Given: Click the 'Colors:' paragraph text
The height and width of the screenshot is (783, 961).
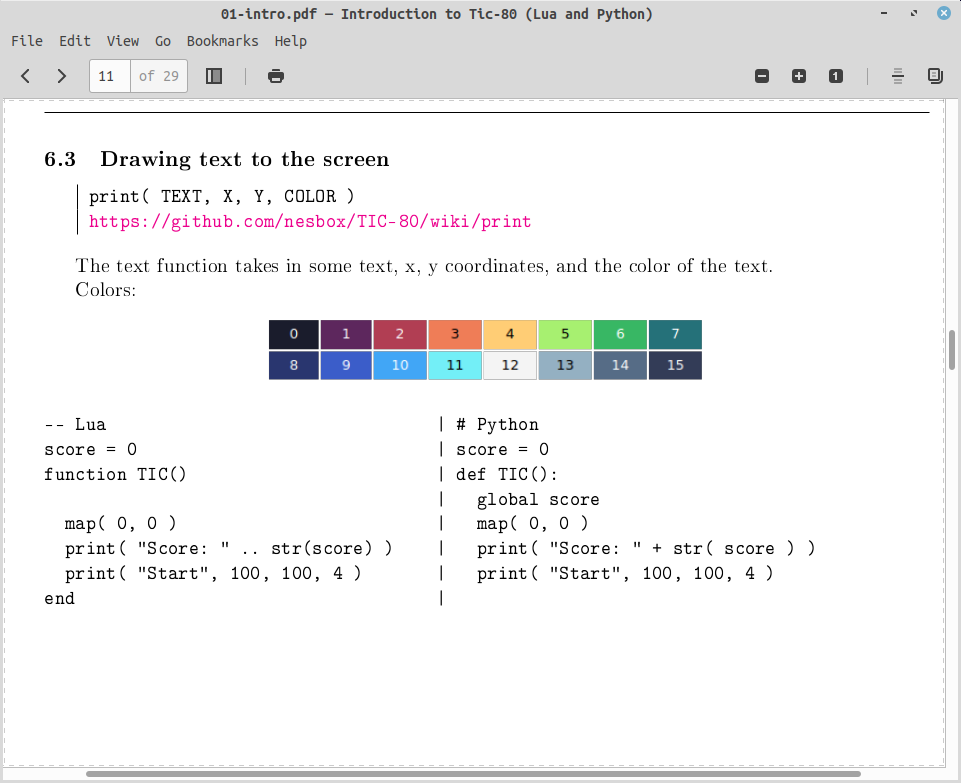Looking at the screenshot, I should (x=106, y=290).
